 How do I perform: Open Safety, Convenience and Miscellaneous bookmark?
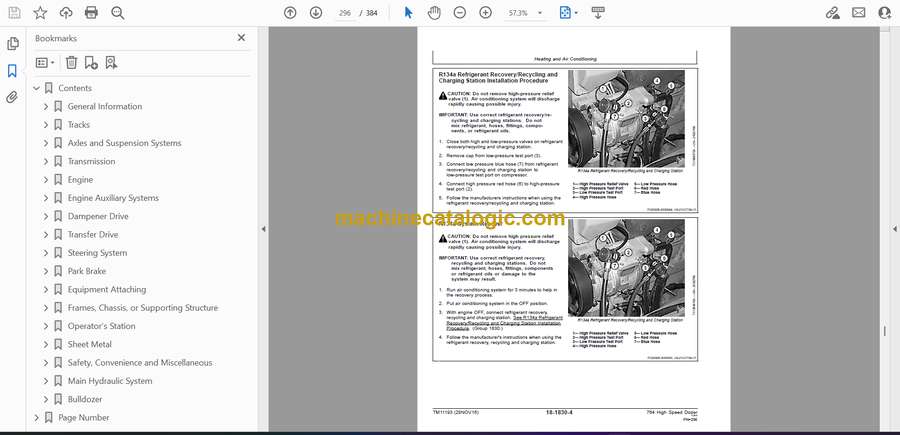(140, 363)
